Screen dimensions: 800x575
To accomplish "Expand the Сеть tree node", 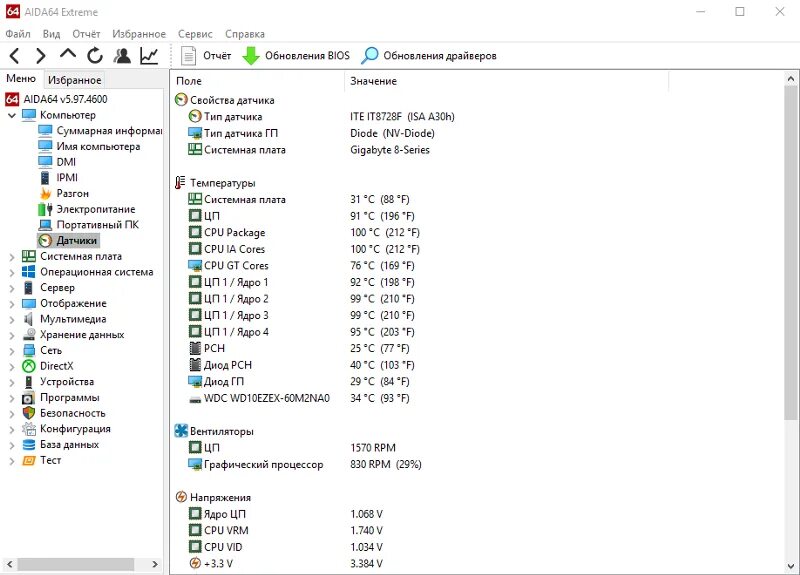I will (x=12, y=351).
